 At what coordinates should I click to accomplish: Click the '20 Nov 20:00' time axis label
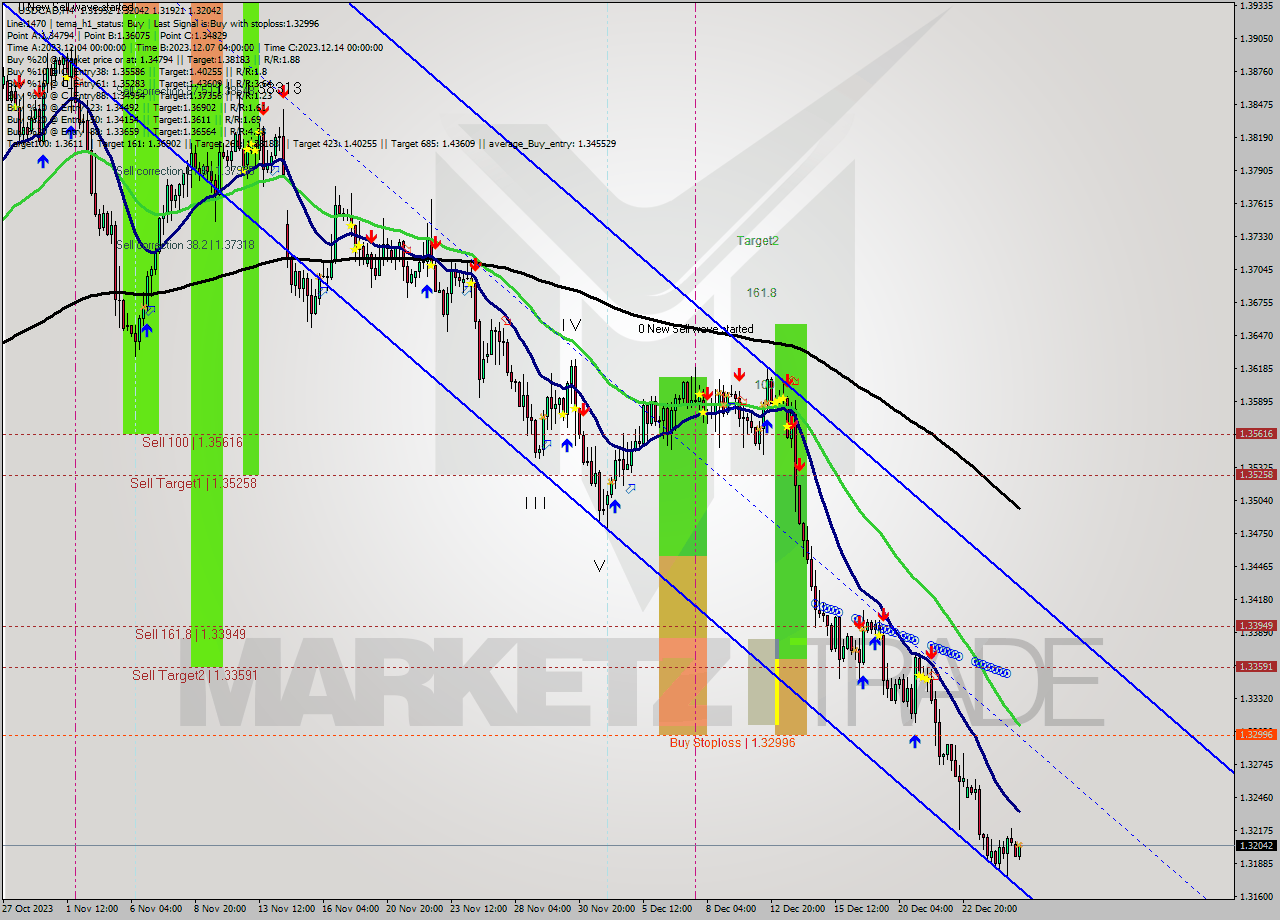[416, 910]
